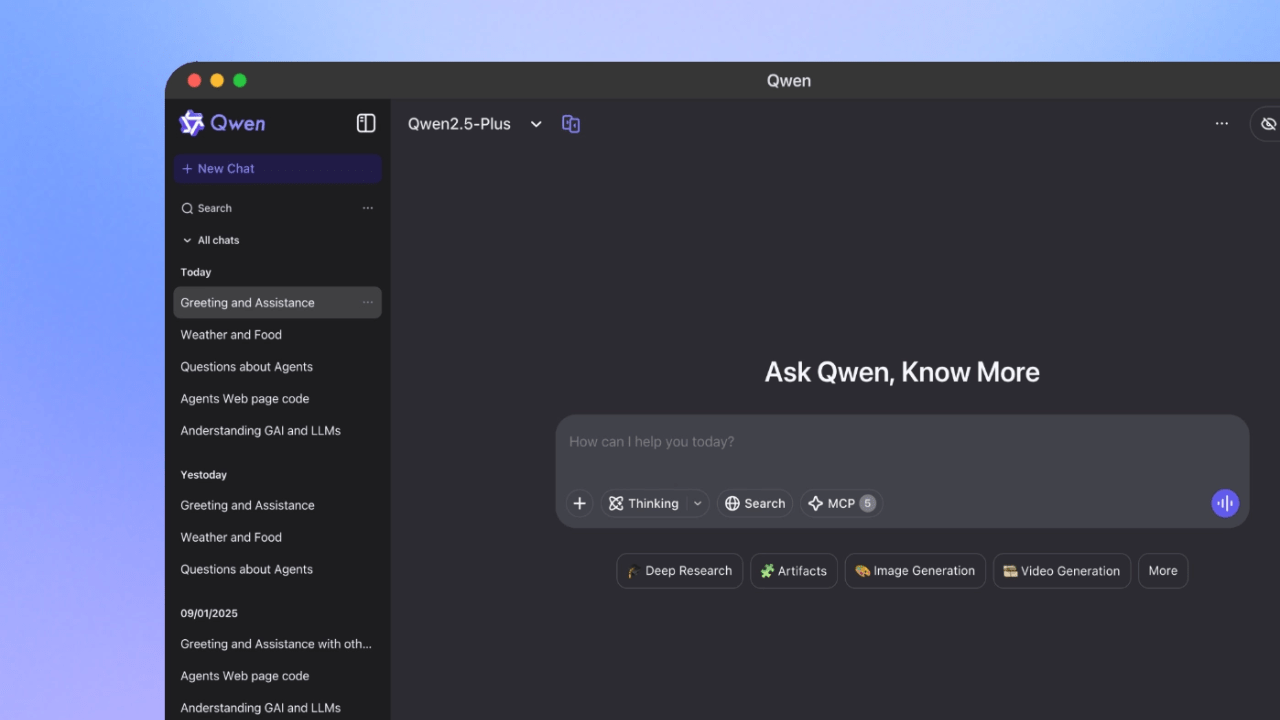Open the header's three-dot options menu

click(x=1222, y=124)
